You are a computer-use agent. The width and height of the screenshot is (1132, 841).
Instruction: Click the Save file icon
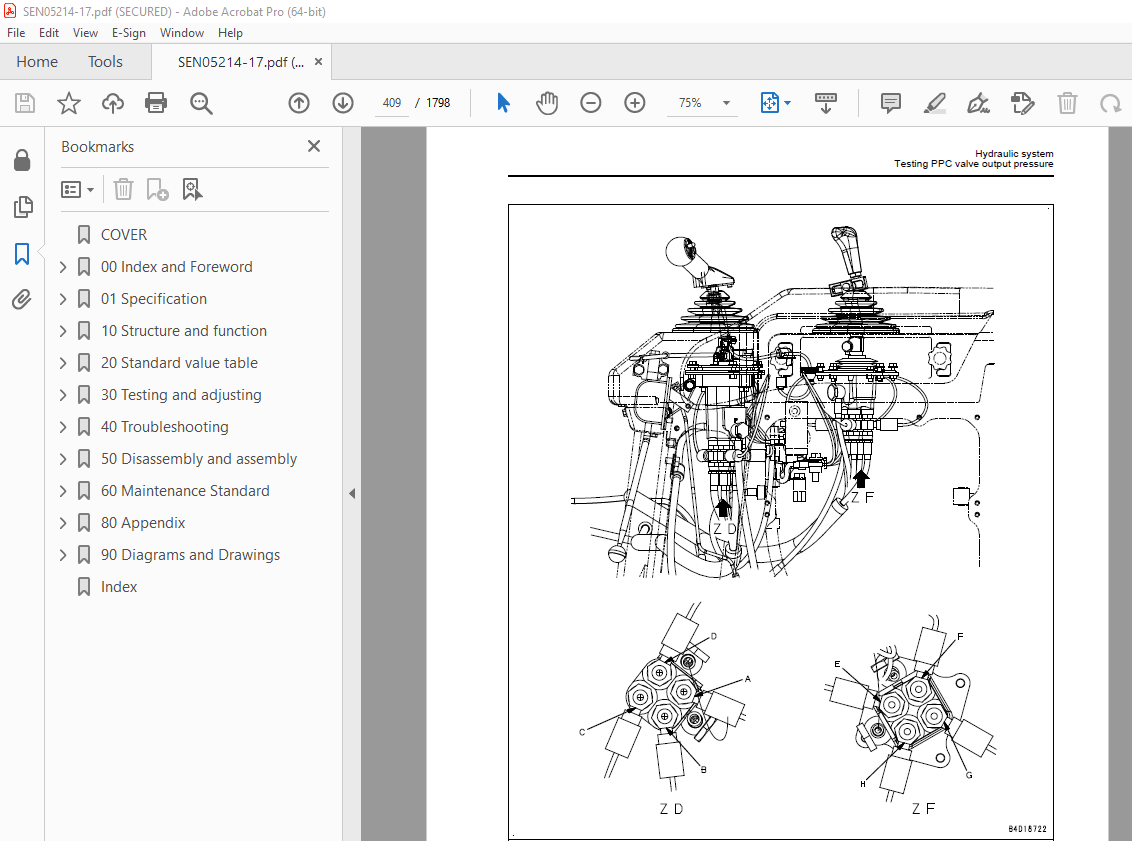[x=25, y=103]
